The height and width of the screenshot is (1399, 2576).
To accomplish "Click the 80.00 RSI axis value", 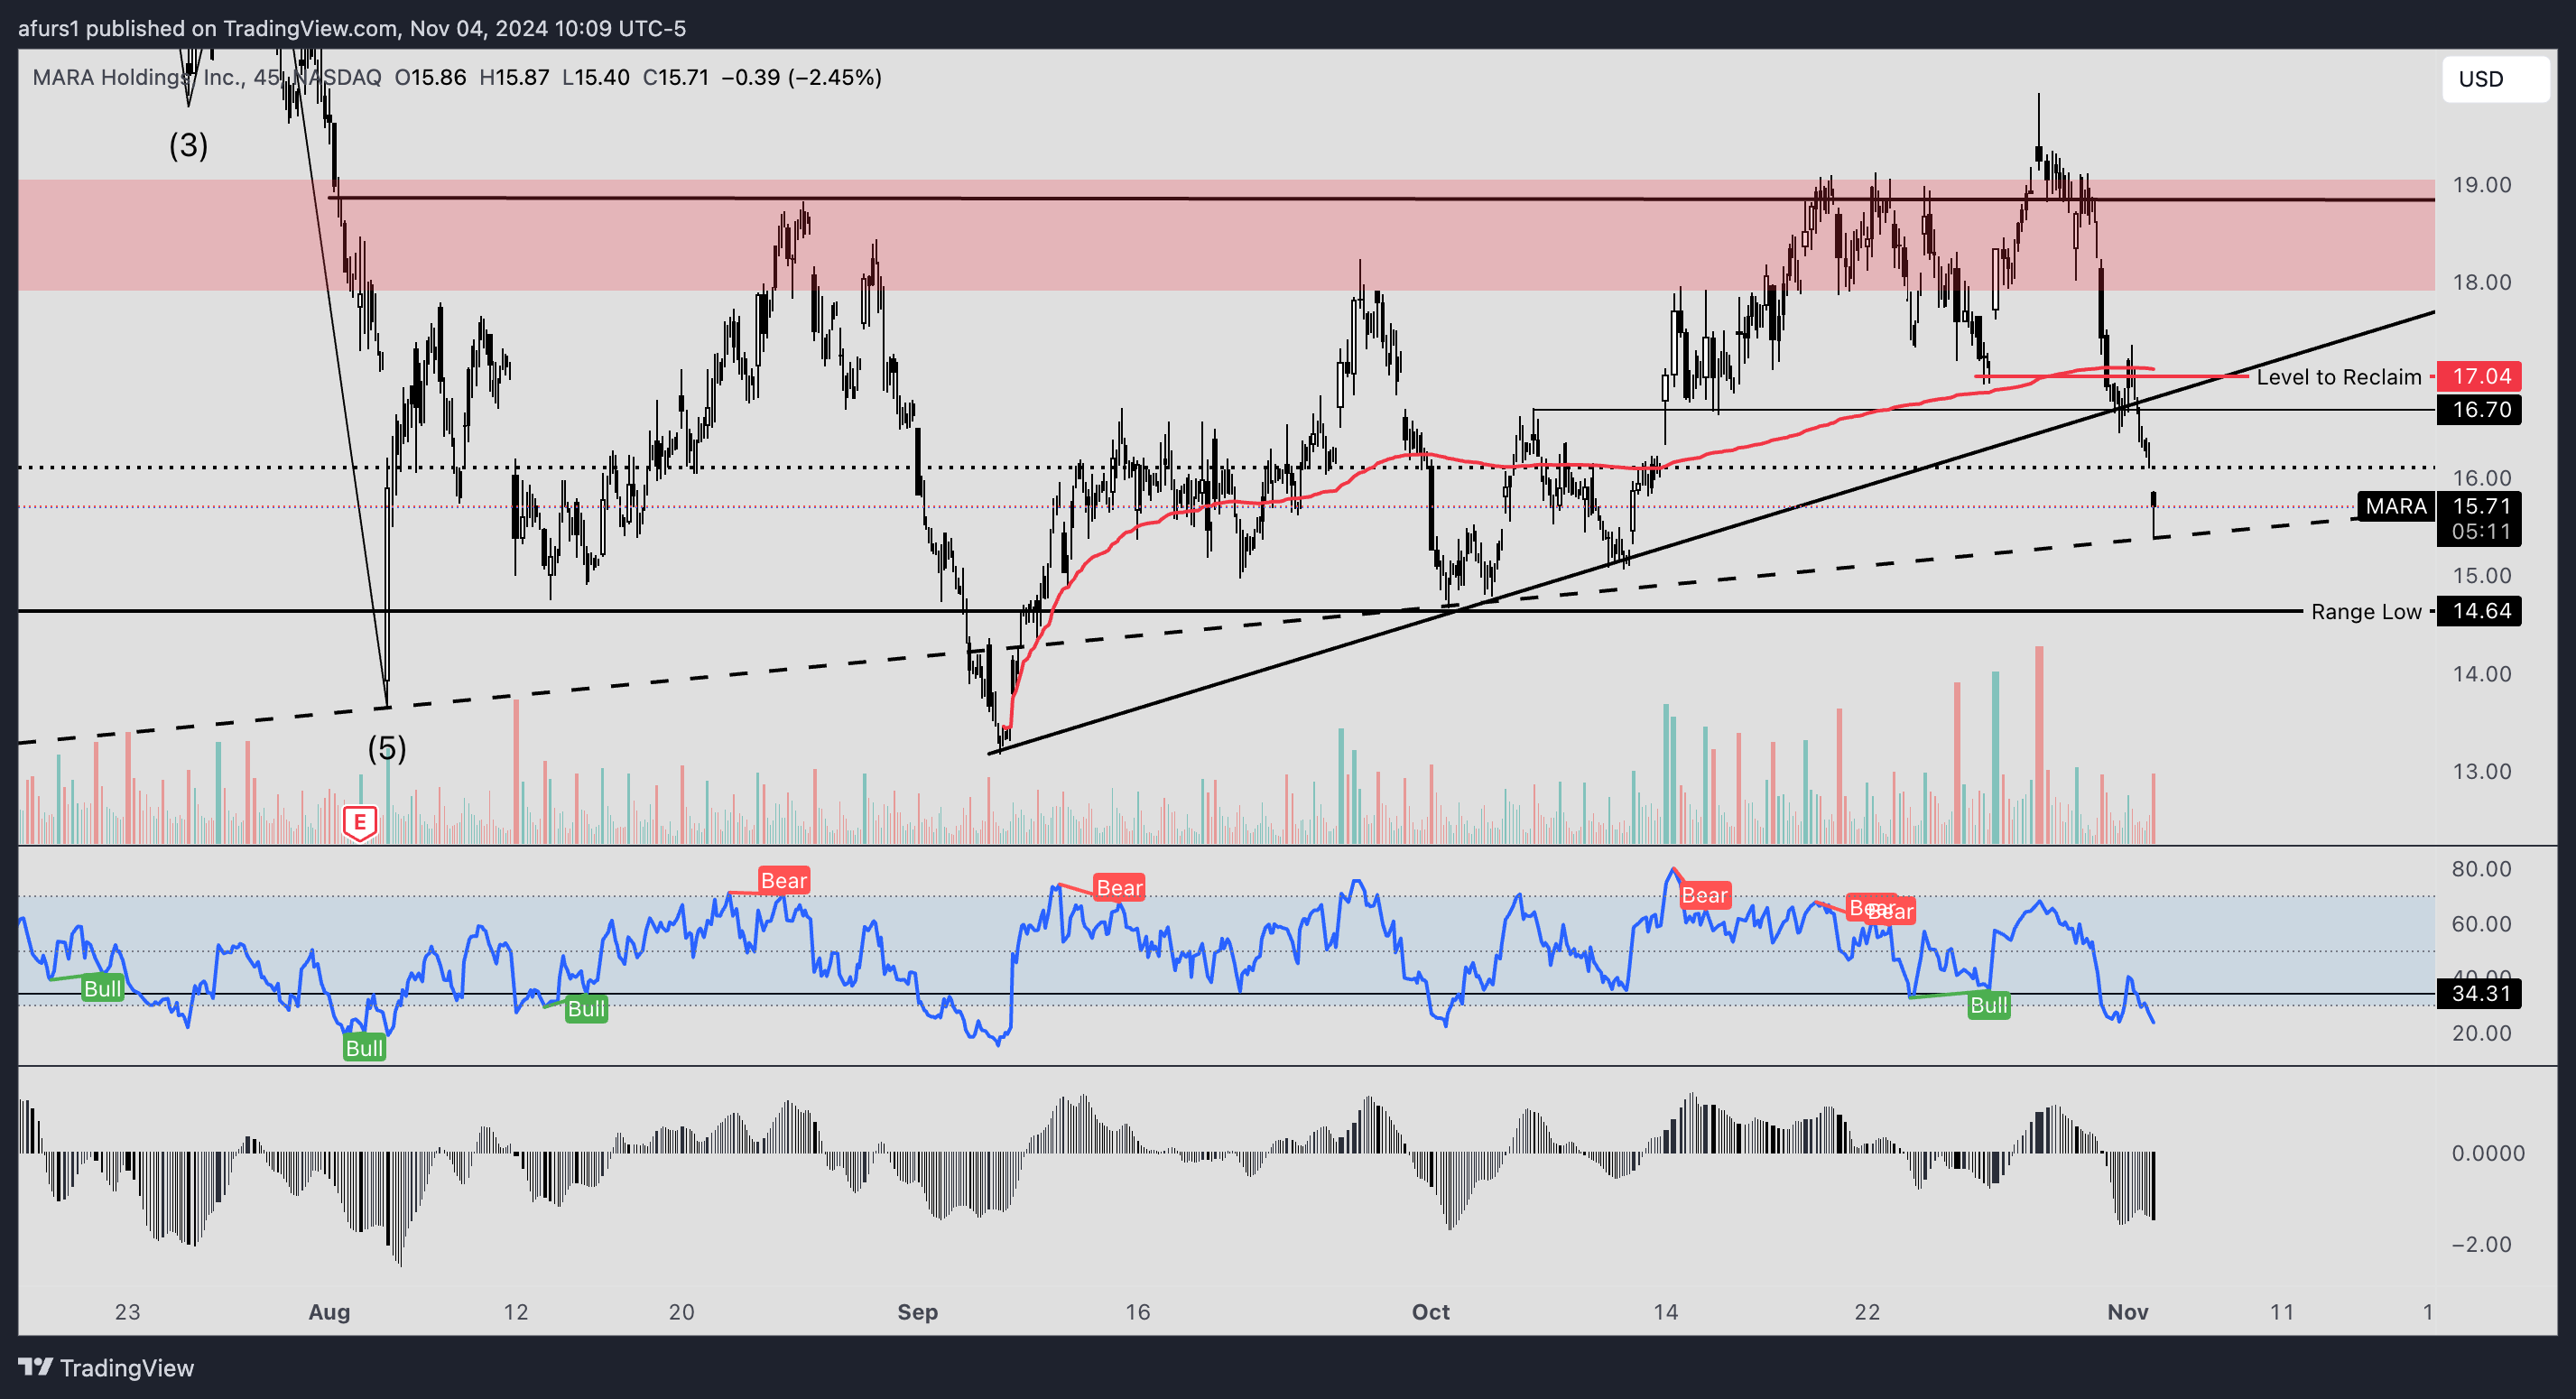I will click(2481, 868).
